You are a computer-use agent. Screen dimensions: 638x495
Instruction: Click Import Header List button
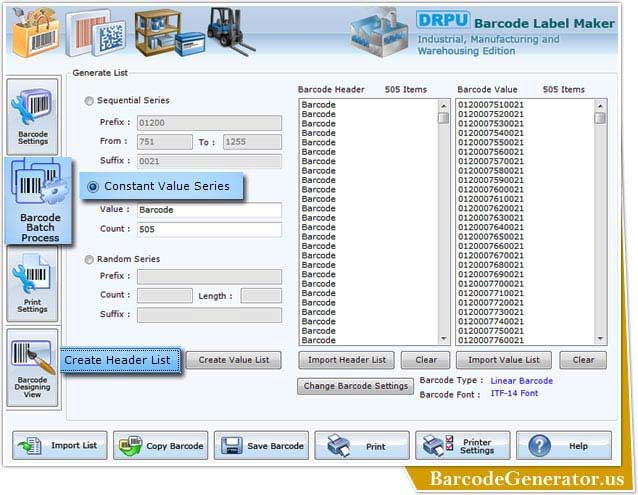(346, 360)
